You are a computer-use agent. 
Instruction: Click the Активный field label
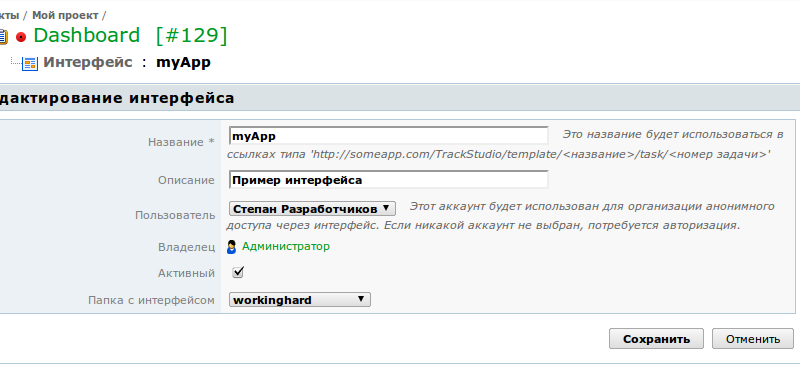[x=186, y=273]
